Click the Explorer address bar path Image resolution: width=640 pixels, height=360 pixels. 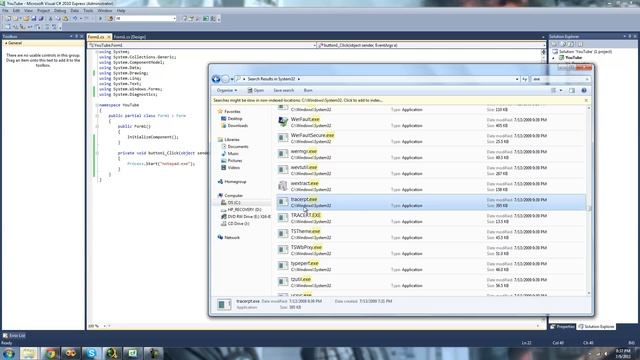pyautogui.click(x=377, y=79)
